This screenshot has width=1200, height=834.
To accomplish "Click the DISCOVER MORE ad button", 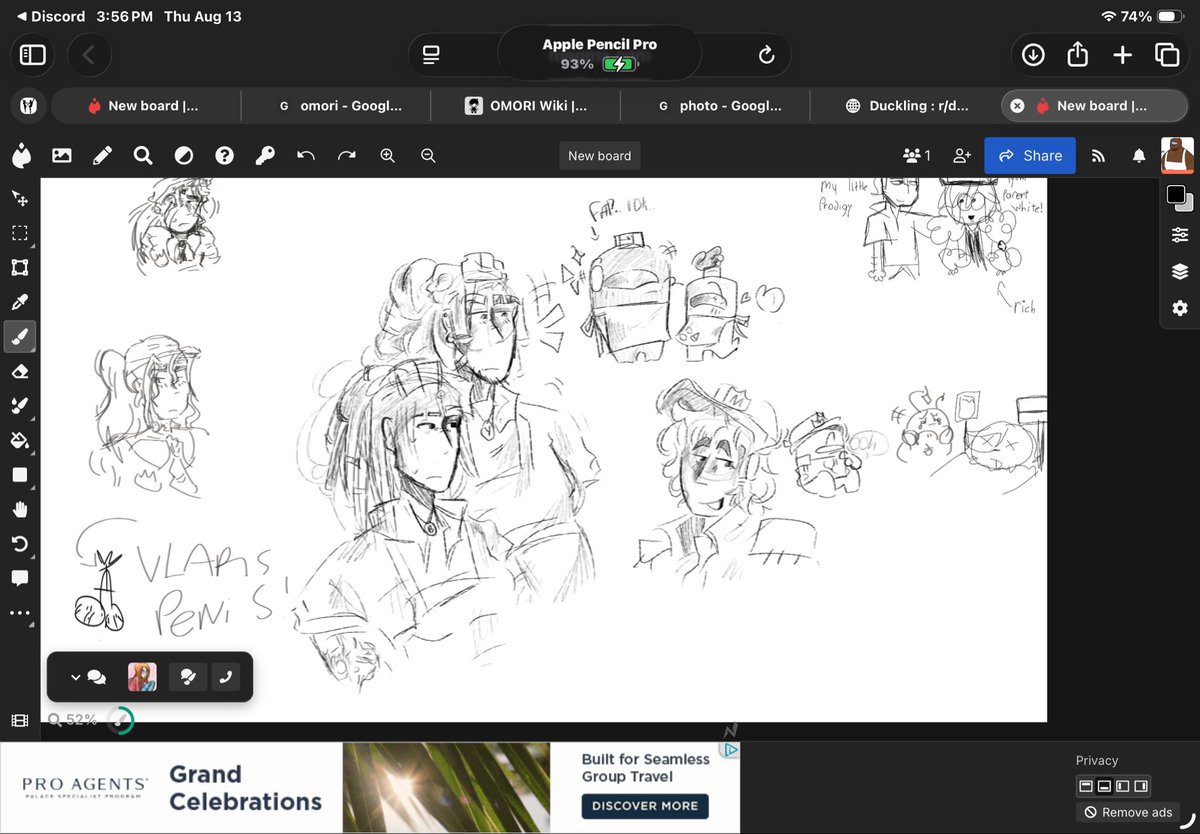I will pos(645,805).
